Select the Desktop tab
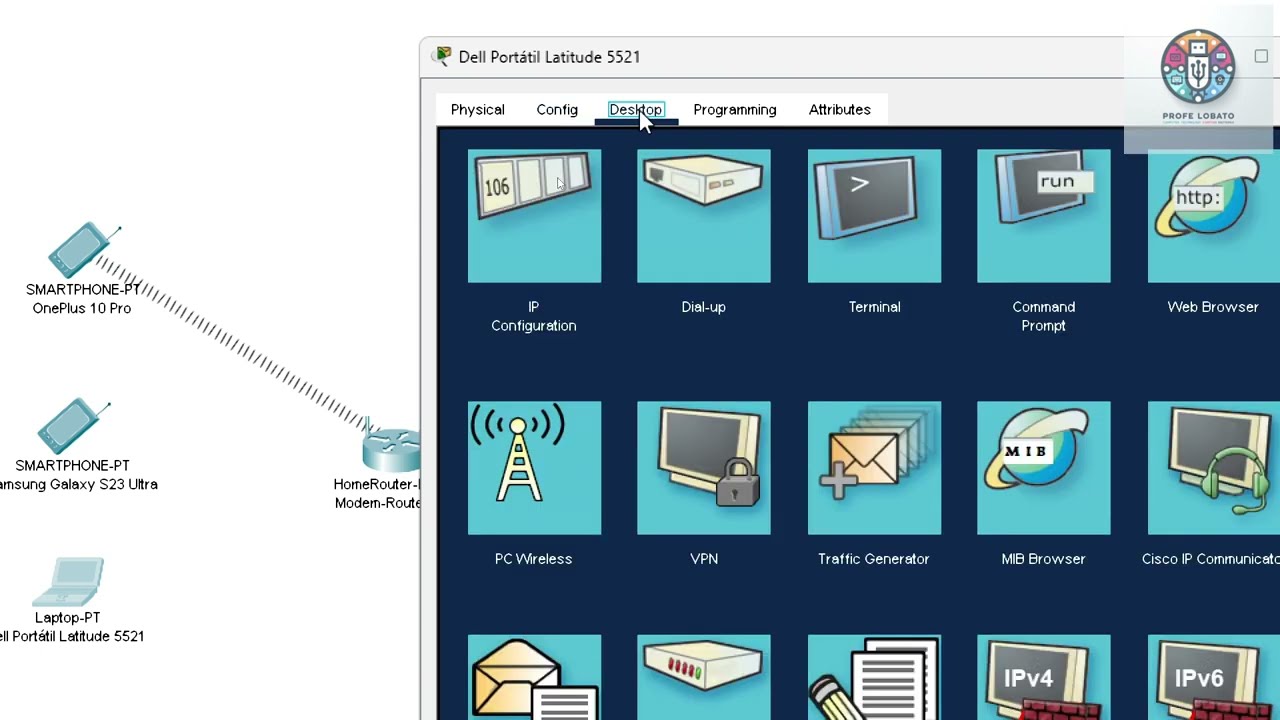Screen dimensions: 1280x720 [636, 110]
